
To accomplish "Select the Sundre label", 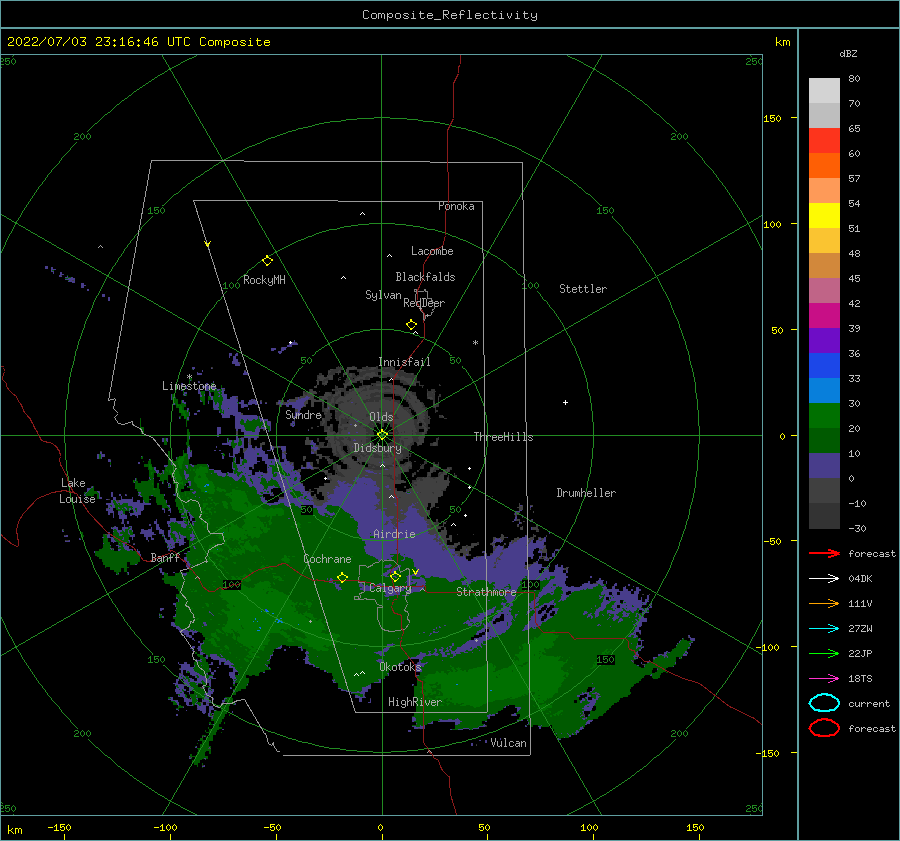I will 303,415.
